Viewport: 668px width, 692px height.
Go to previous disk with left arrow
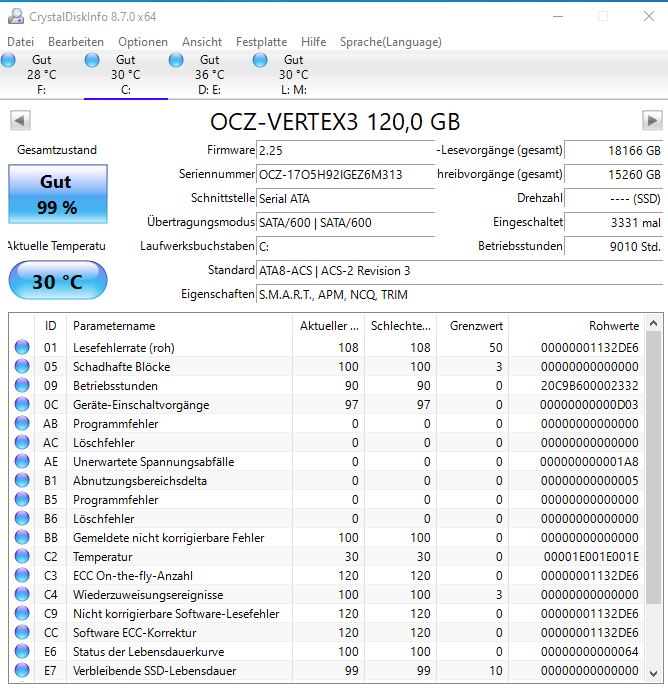click(x=20, y=120)
